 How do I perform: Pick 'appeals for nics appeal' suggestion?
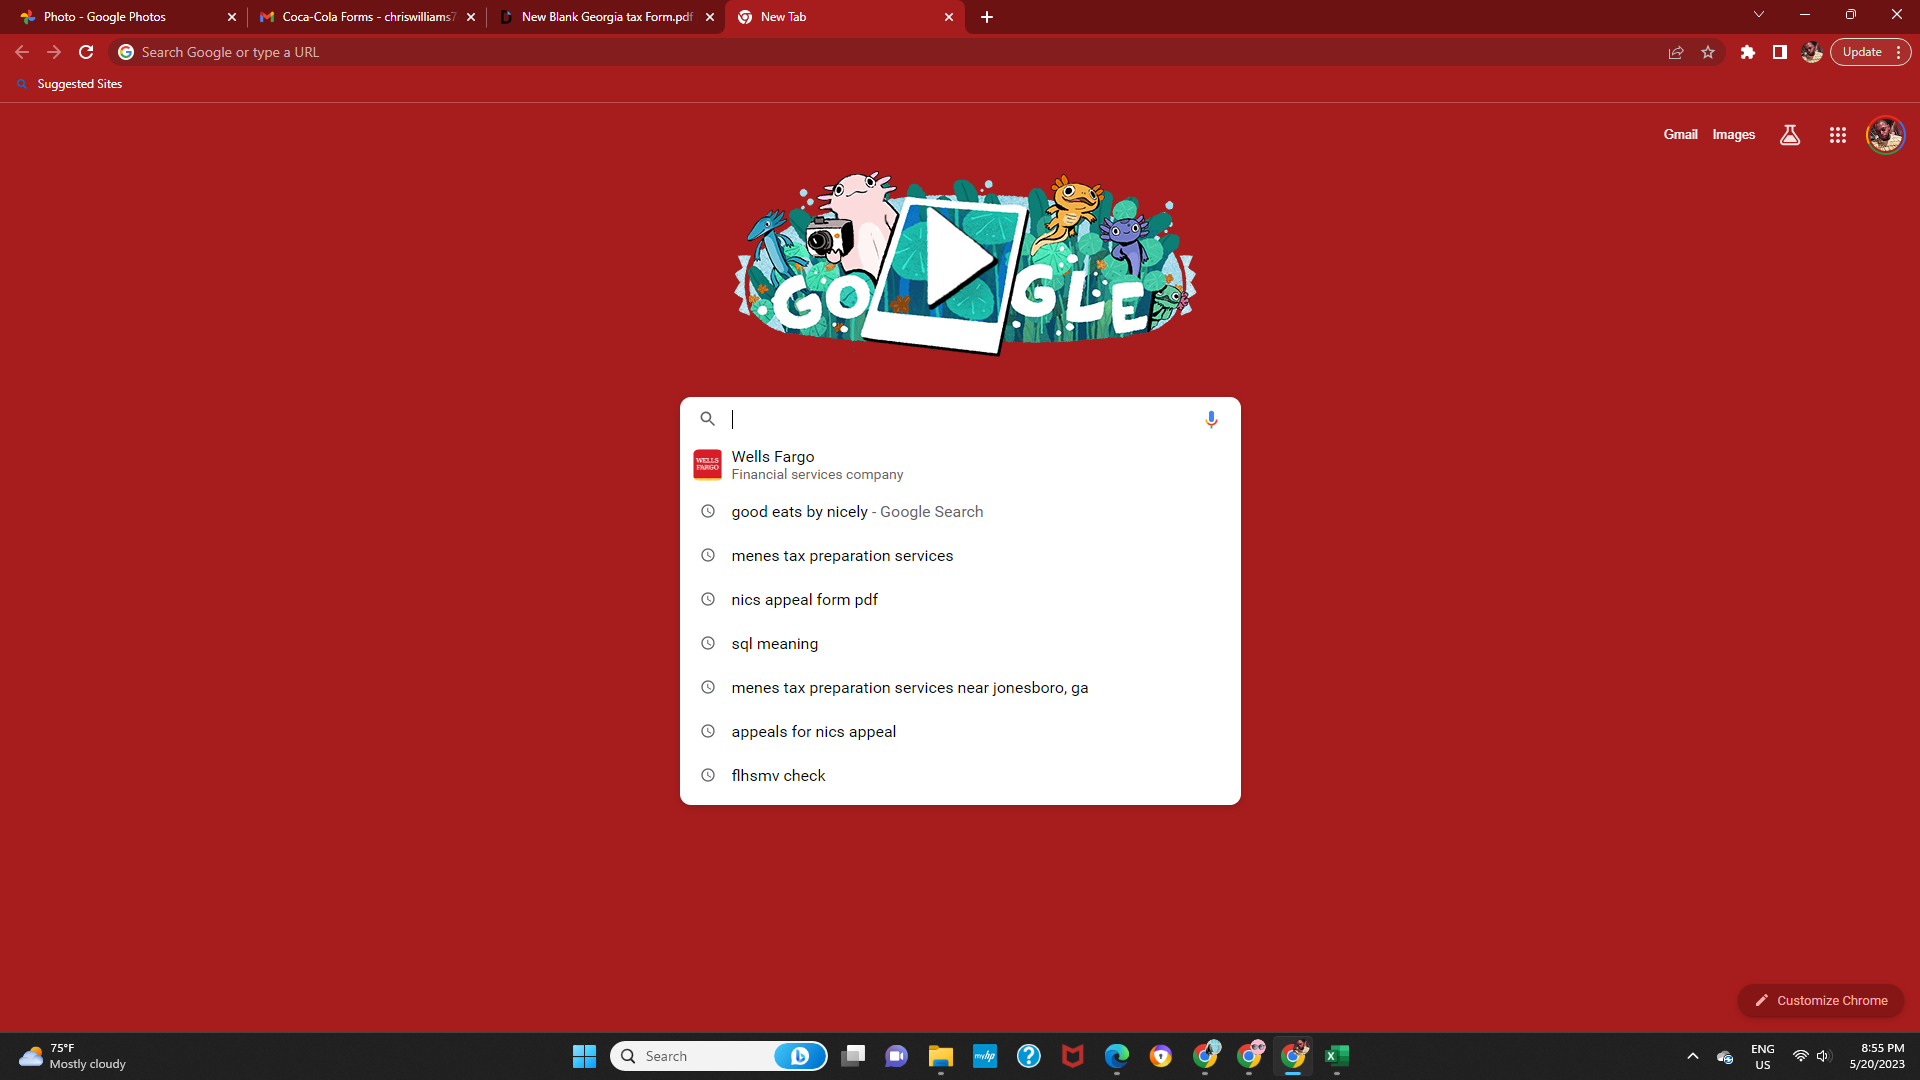[960, 732]
